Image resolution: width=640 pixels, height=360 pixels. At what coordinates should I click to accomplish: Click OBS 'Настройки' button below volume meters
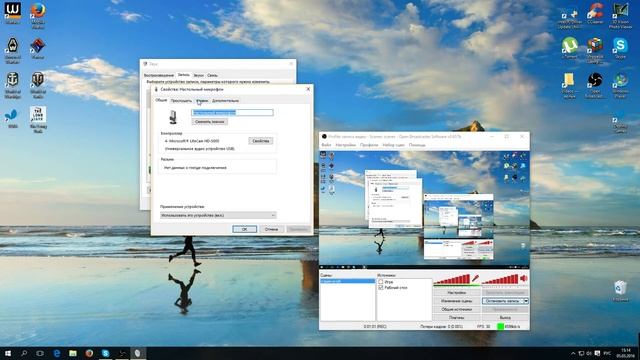(457, 293)
